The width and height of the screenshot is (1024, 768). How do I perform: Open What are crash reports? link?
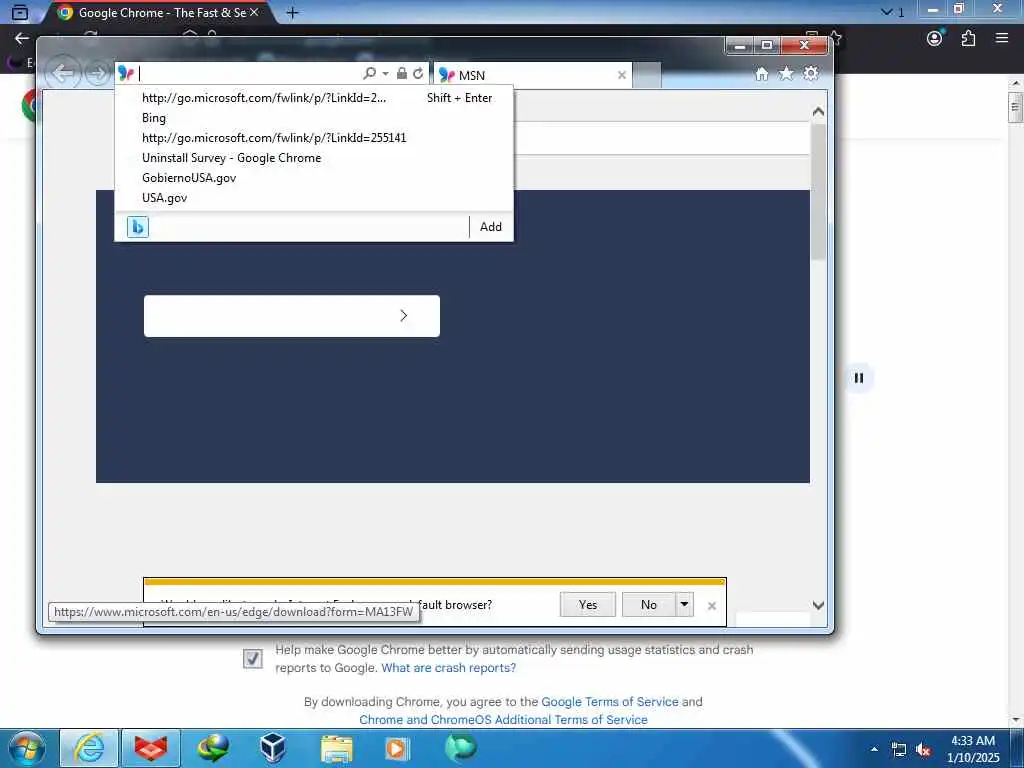point(449,668)
